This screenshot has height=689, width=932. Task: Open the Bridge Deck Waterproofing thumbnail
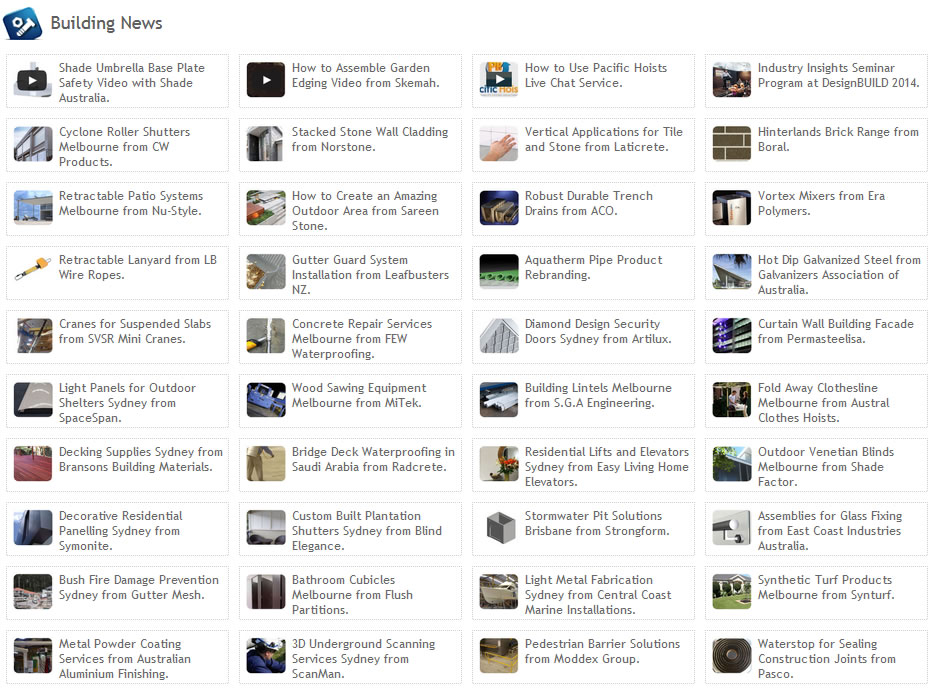[x=266, y=464]
